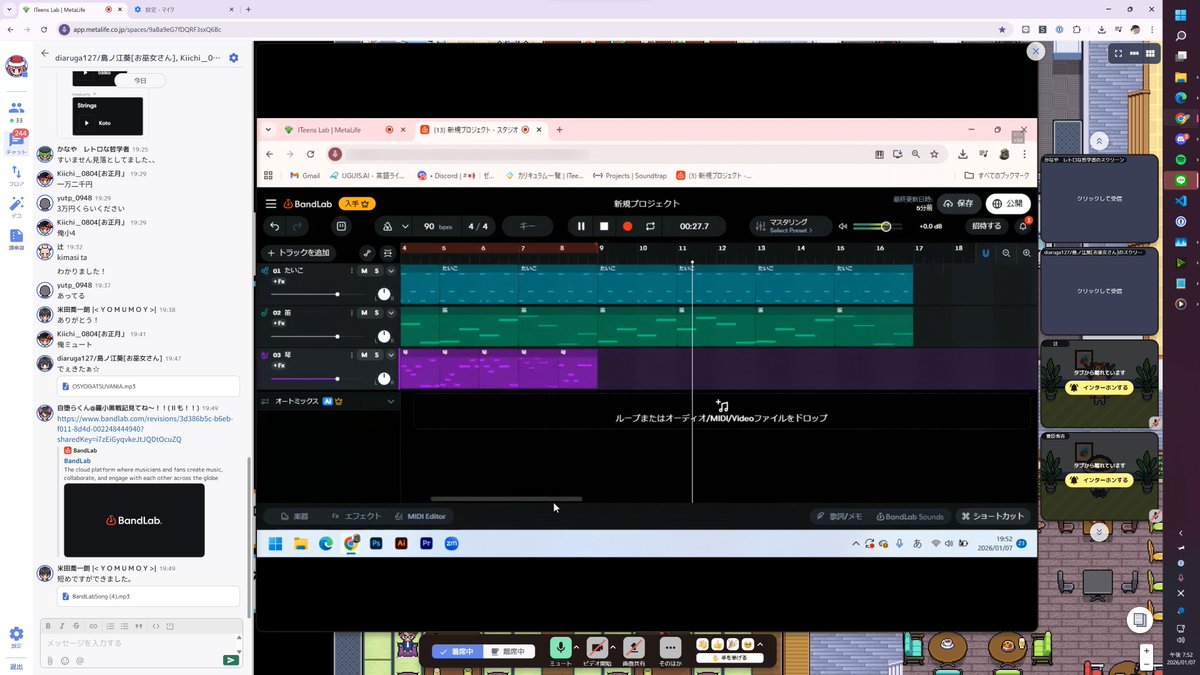Switch status to 離席中

tap(510, 651)
